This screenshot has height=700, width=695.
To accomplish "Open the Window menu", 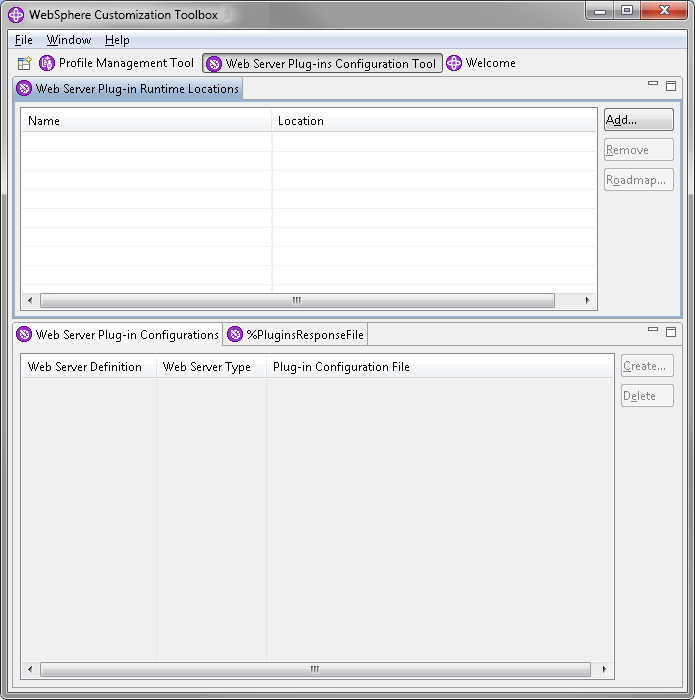I will [x=69, y=40].
